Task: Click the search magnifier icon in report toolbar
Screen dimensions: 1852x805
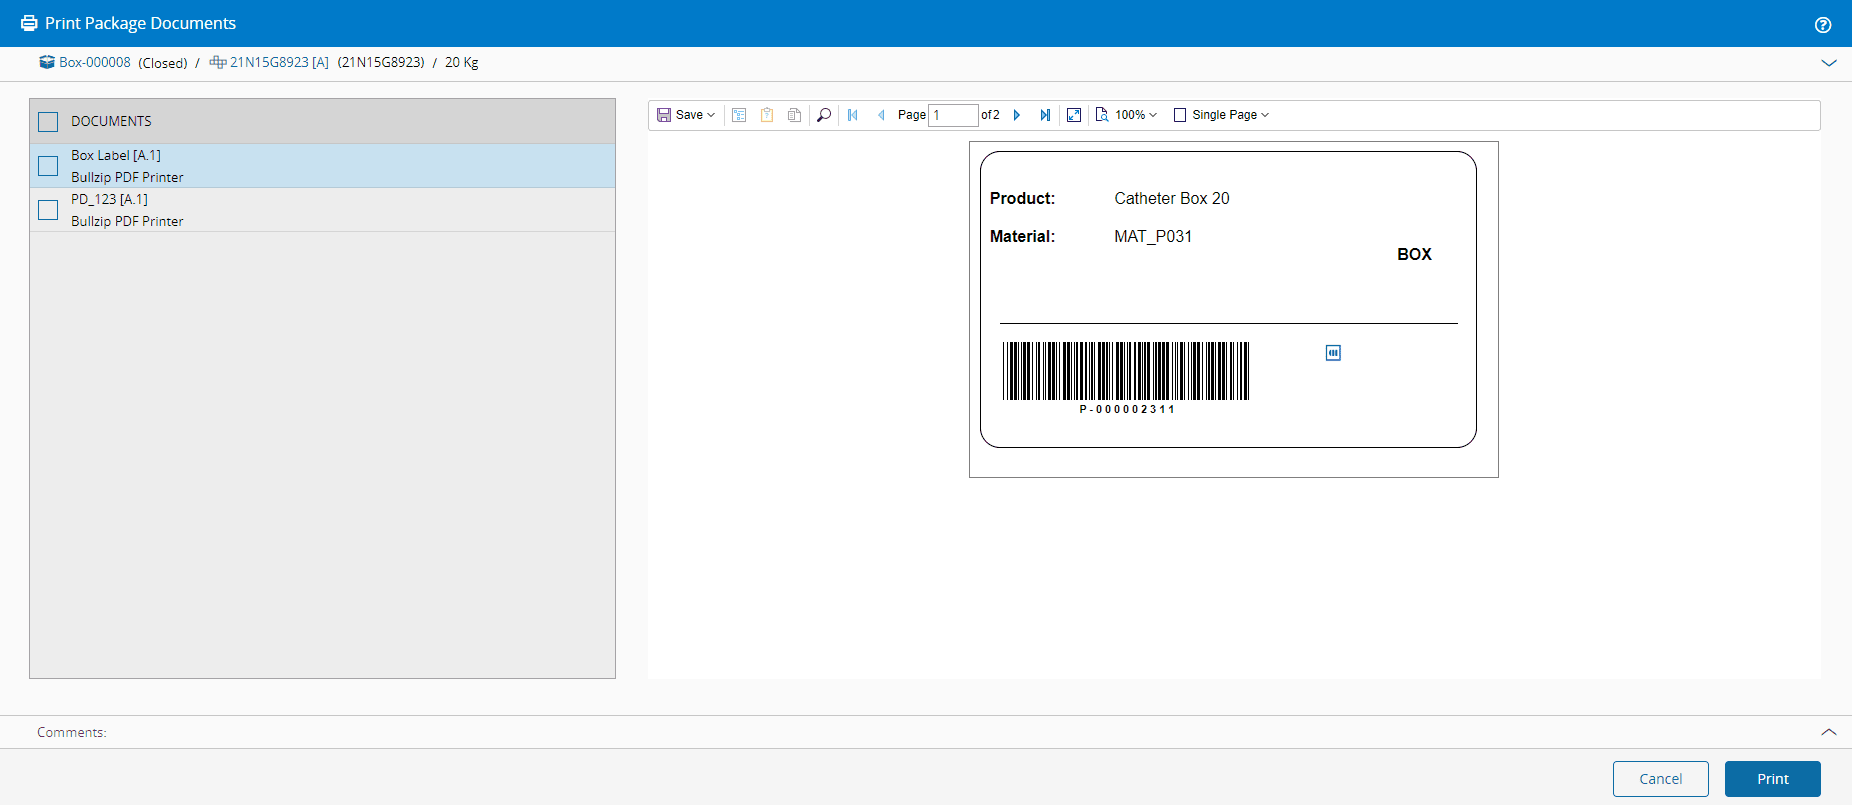Action: click(x=824, y=115)
